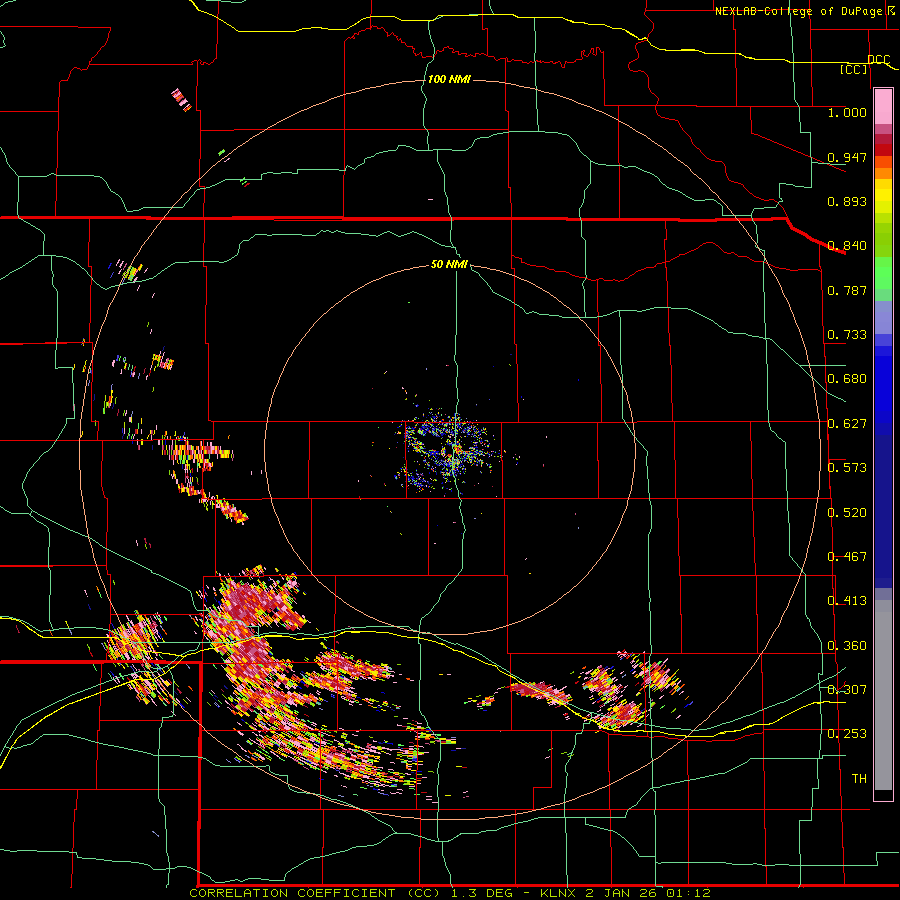Select the 0.947 value on the color scale
This screenshot has width=900, height=900.
pyautogui.click(x=847, y=157)
